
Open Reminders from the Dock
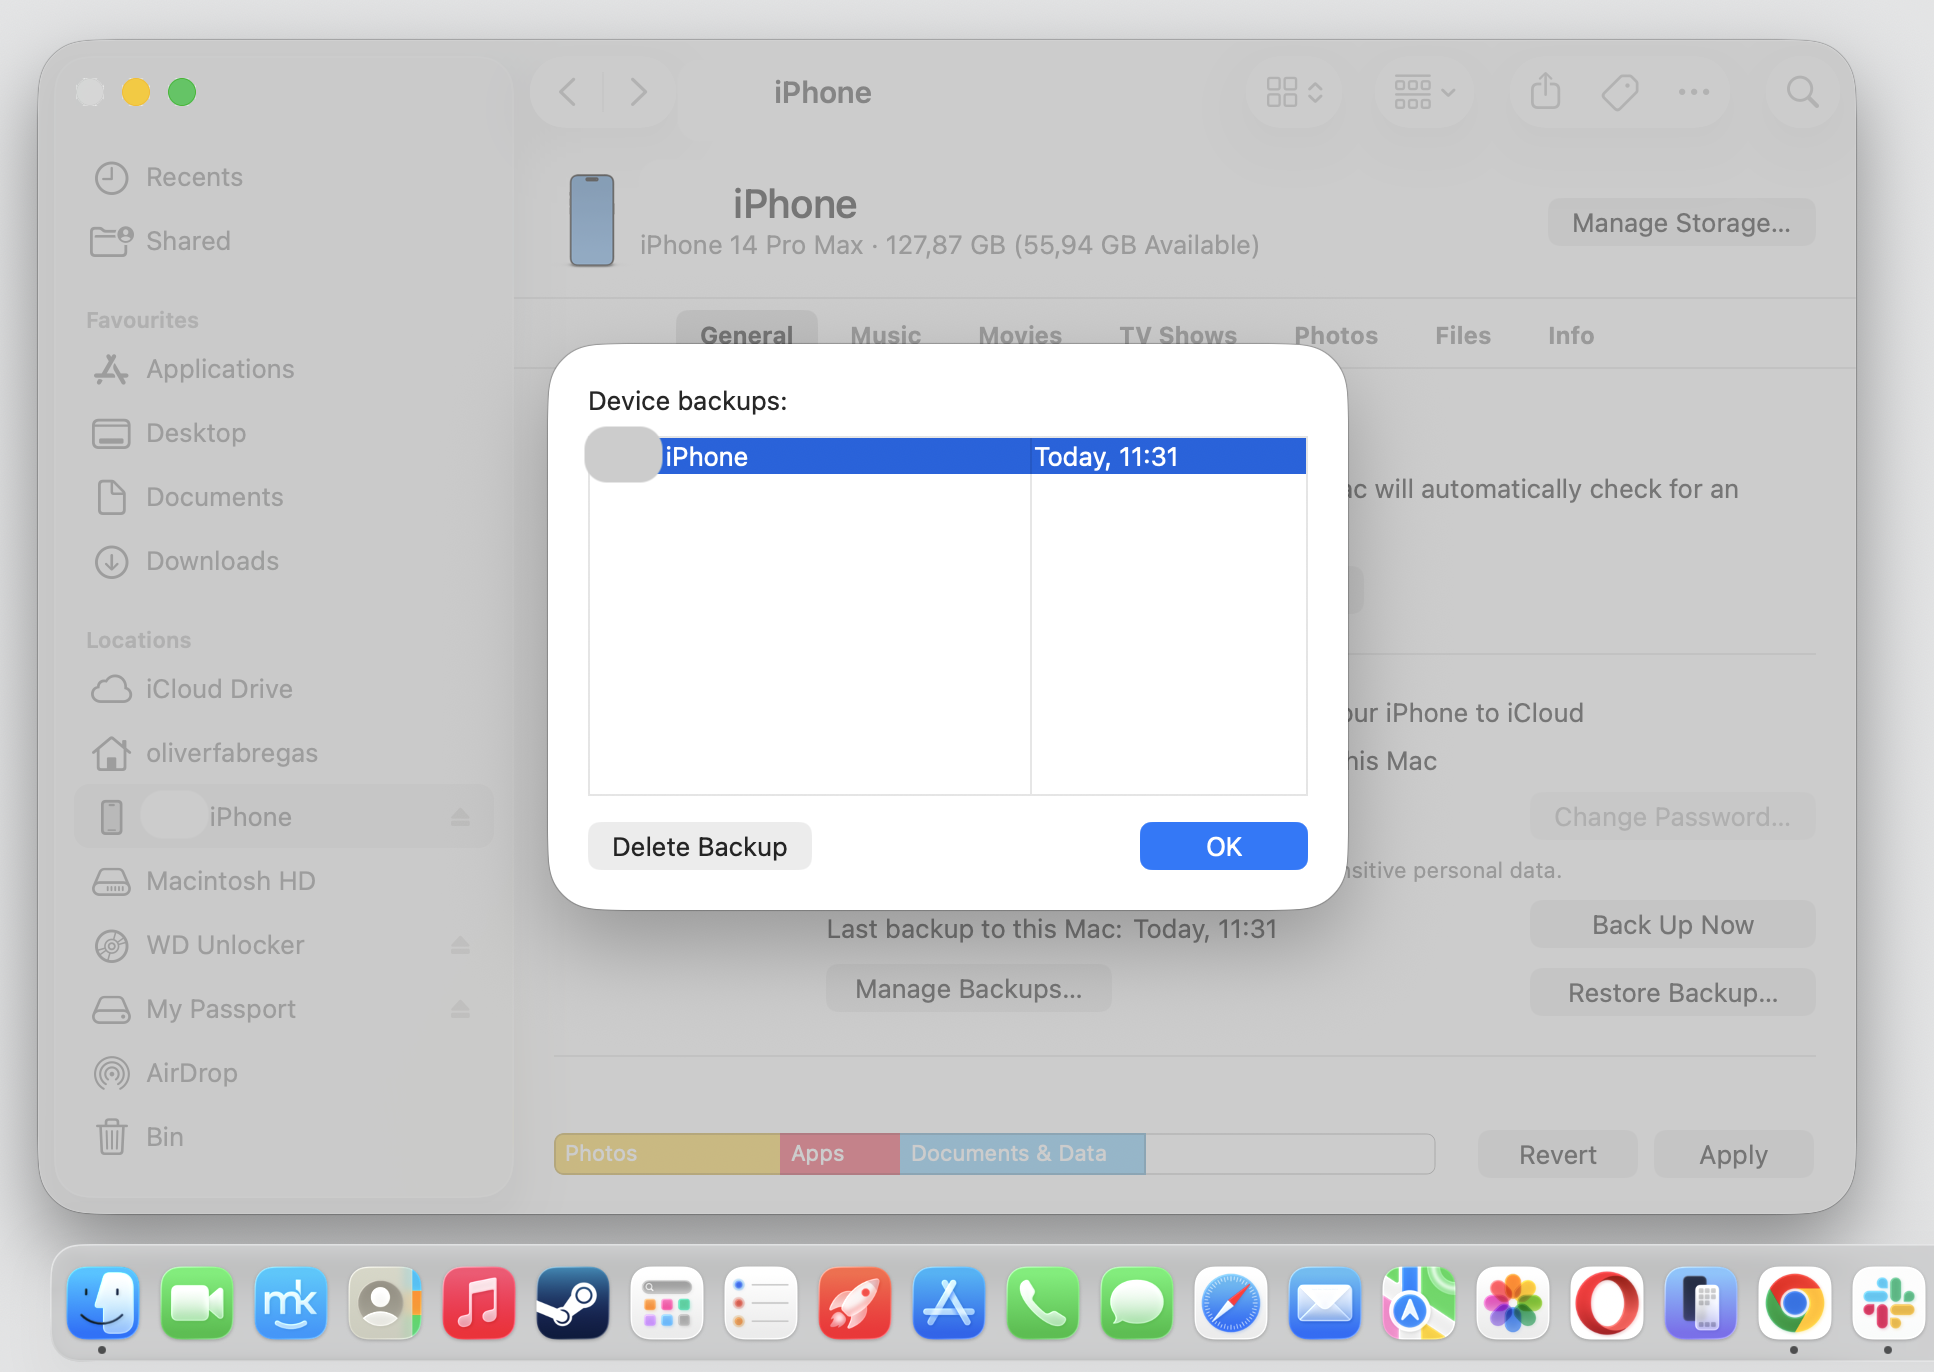click(761, 1303)
